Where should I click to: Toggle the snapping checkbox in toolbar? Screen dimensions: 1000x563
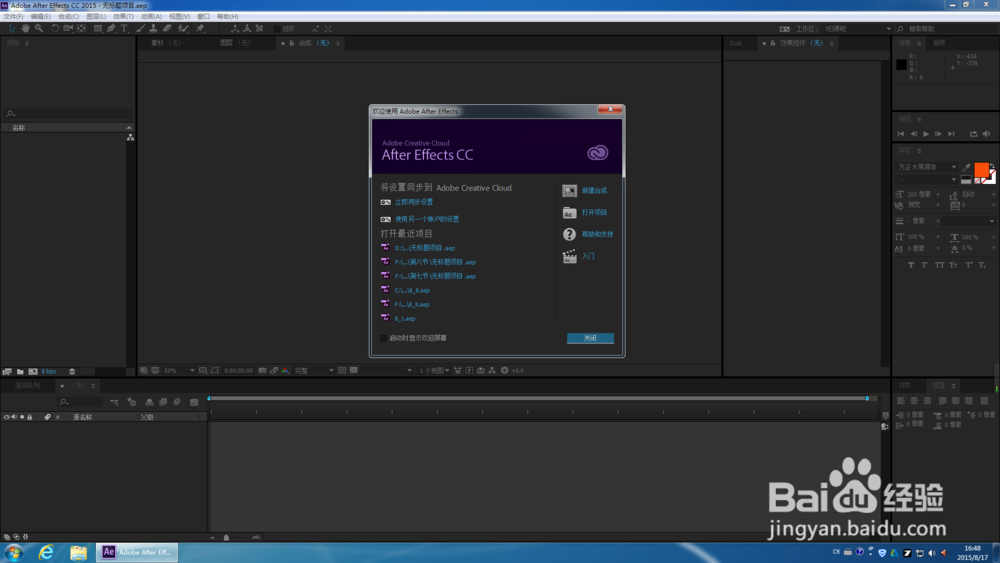[x=277, y=29]
